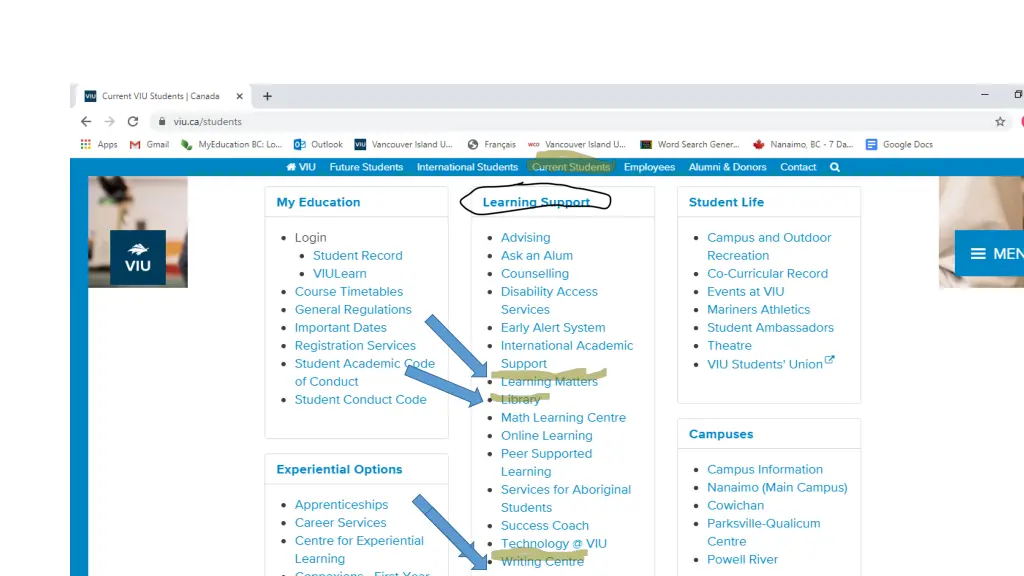Open the Student Record link
Image resolution: width=1024 pixels, height=576 pixels.
(357, 255)
